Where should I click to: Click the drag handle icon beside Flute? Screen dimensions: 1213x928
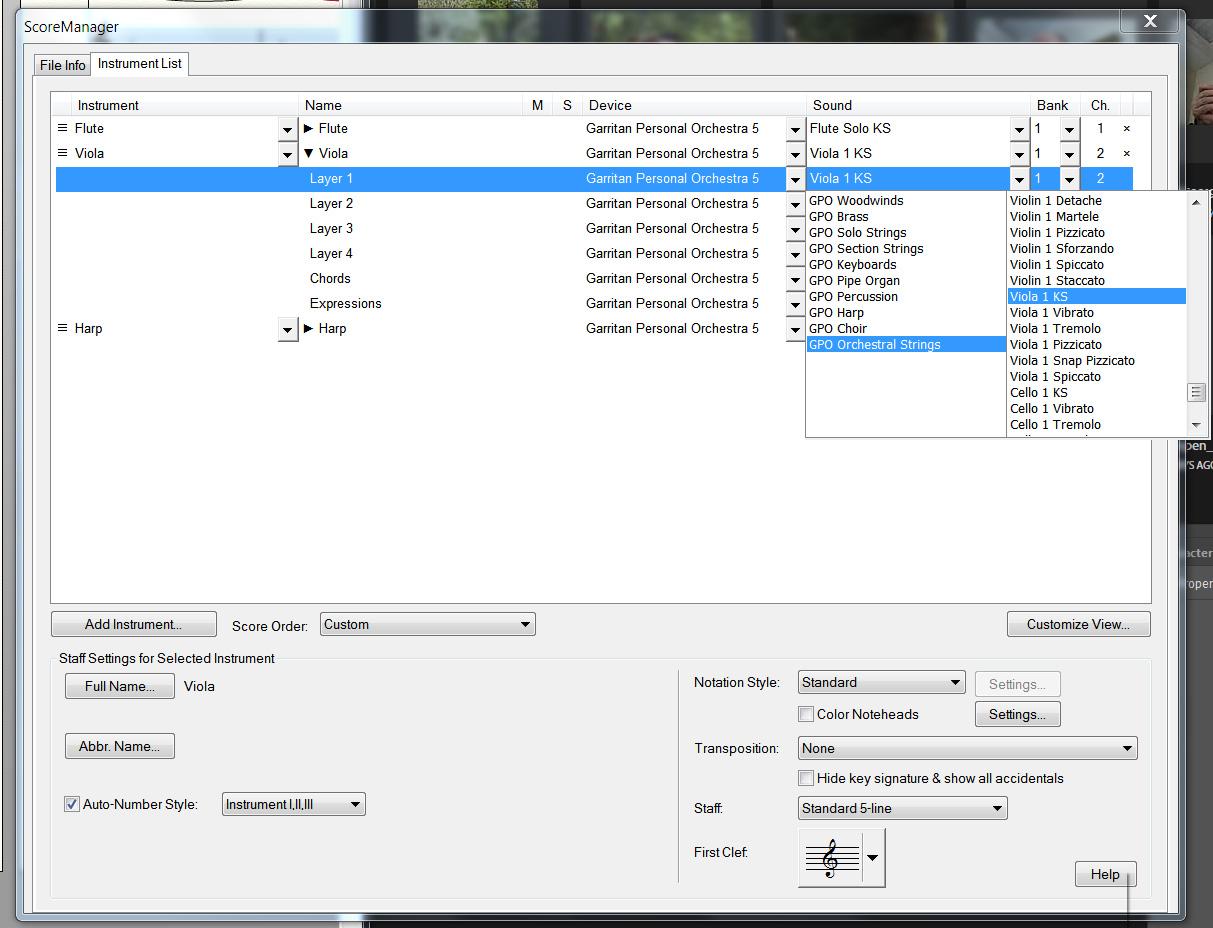[x=62, y=129]
